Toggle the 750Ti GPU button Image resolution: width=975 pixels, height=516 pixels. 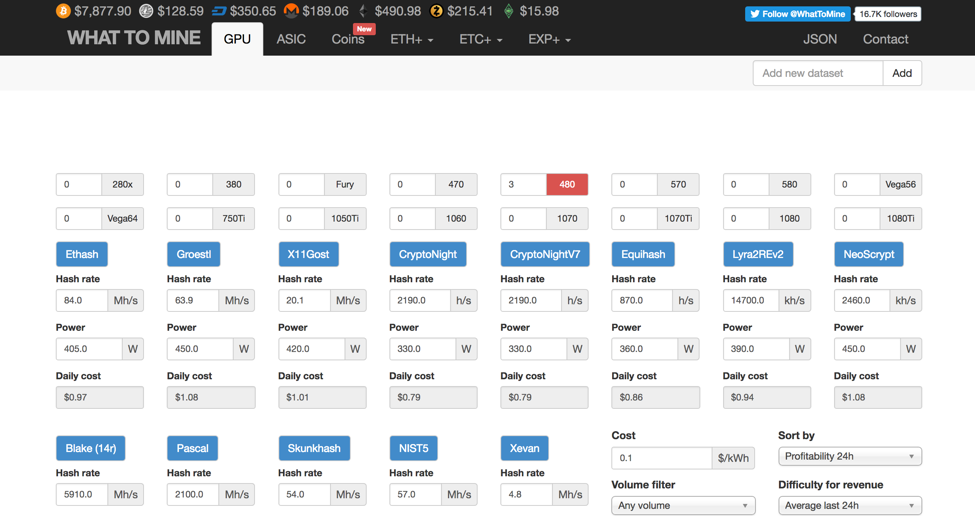(233, 218)
